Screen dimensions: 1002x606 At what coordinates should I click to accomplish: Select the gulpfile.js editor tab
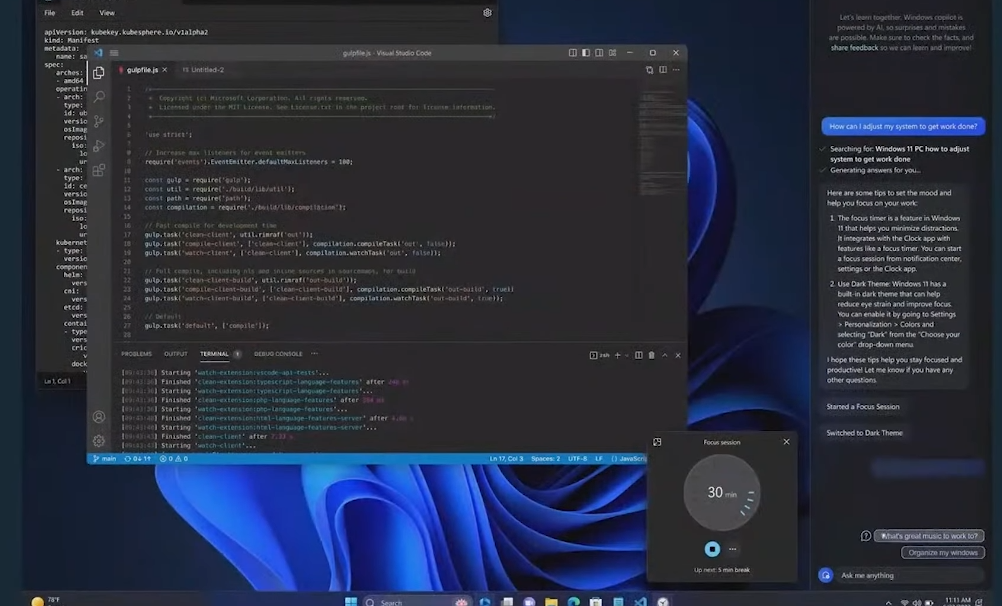click(142, 70)
